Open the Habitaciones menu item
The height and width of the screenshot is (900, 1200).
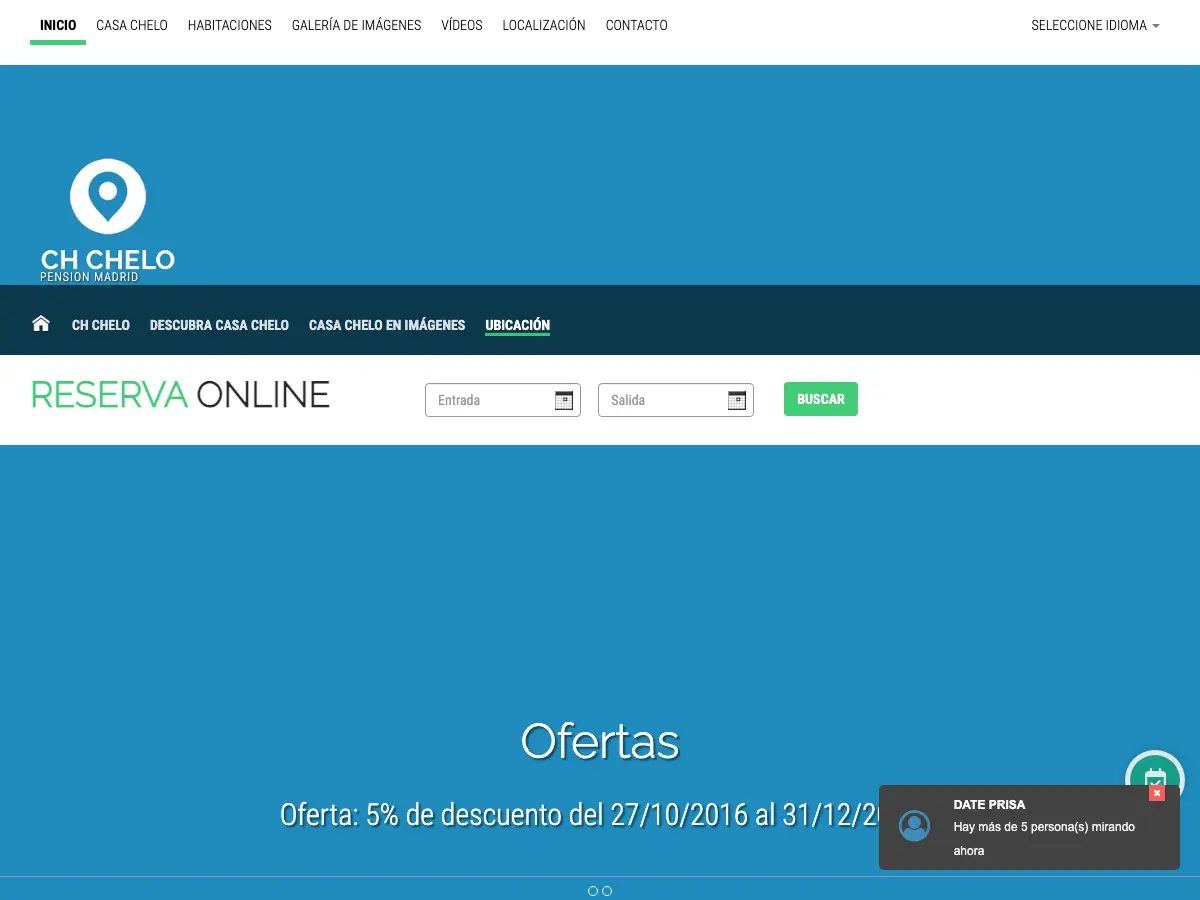click(230, 25)
